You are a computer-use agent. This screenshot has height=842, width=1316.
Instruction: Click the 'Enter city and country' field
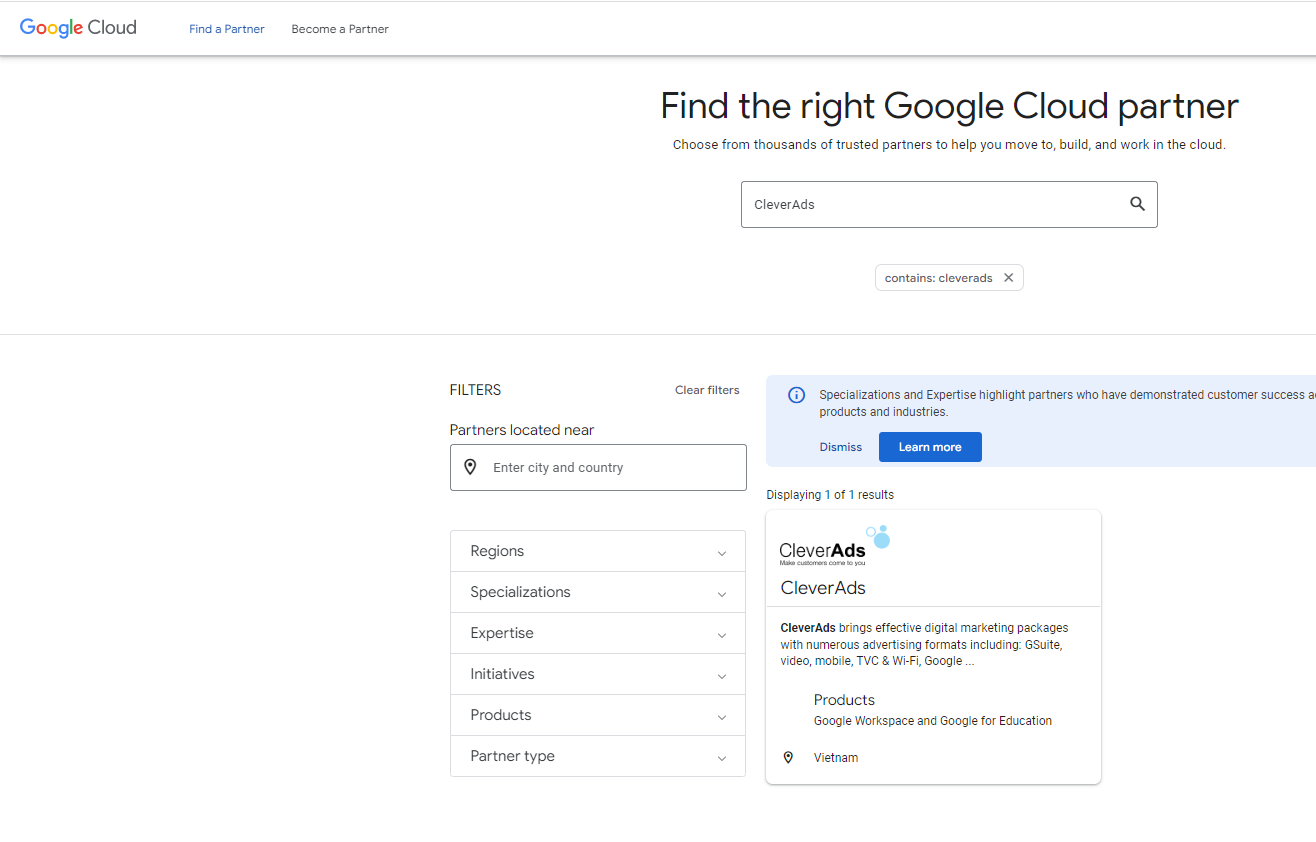[x=598, y=467]
